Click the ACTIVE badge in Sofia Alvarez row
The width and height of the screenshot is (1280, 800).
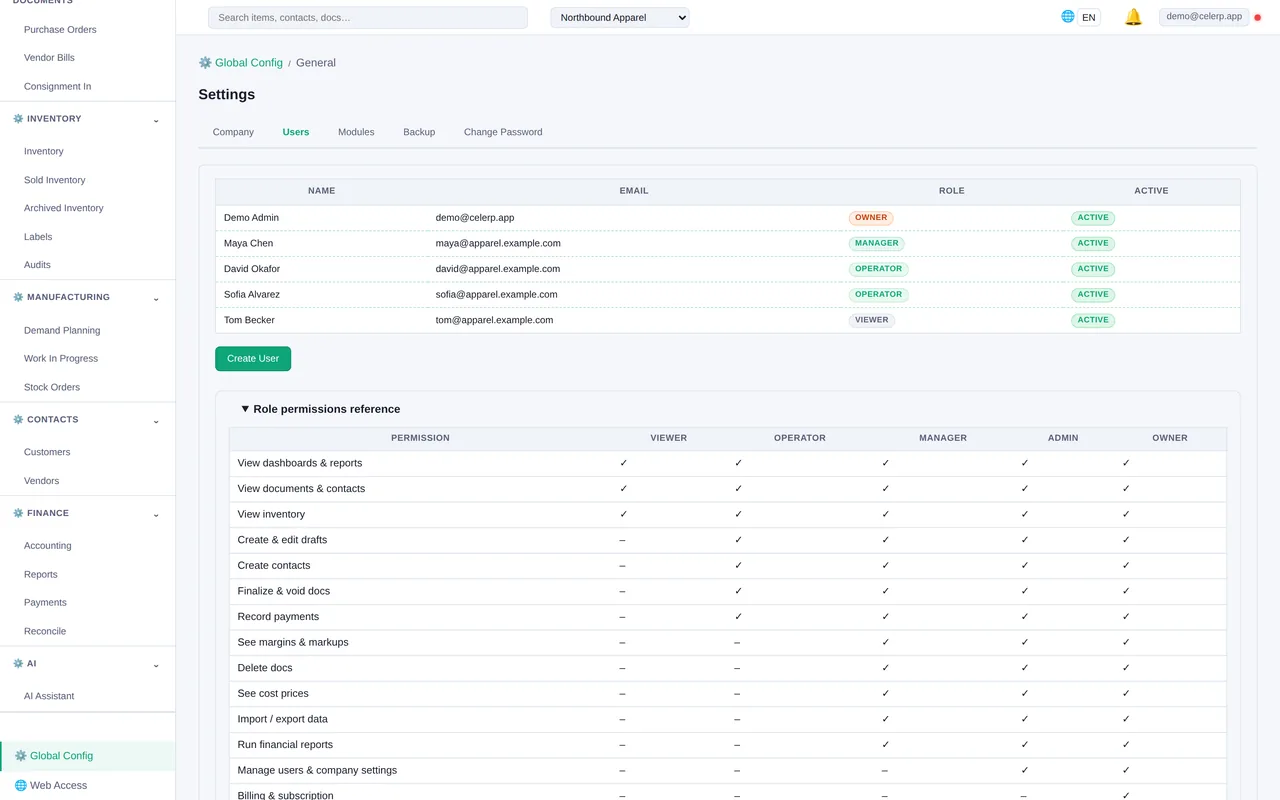(x=1093, y=295)
